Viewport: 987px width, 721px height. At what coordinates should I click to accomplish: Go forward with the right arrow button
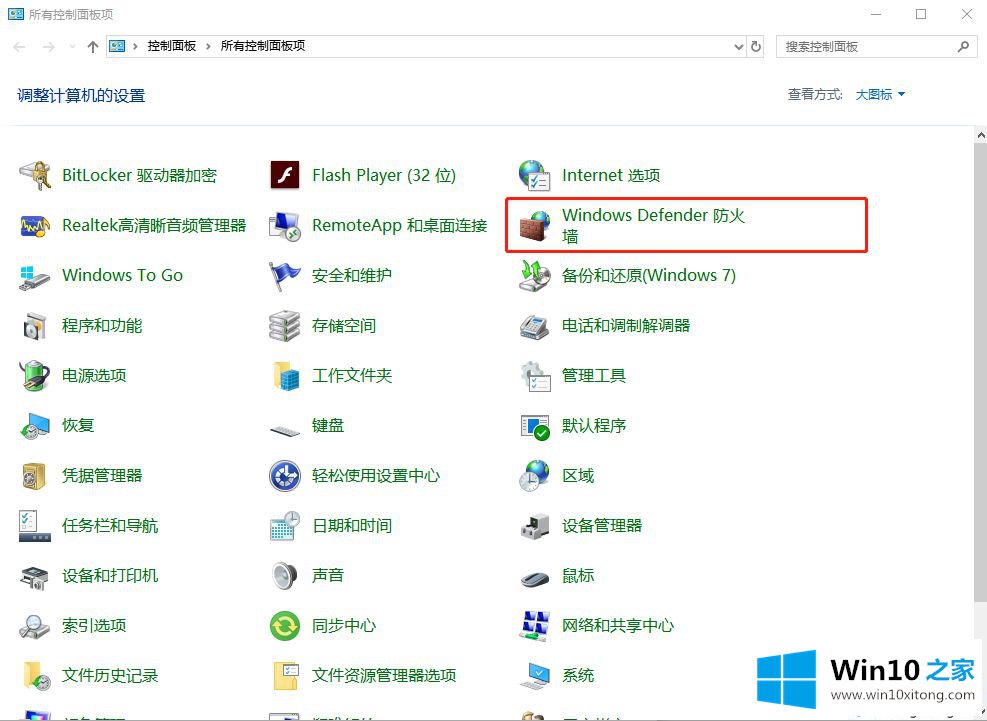(x=48, y=47)
